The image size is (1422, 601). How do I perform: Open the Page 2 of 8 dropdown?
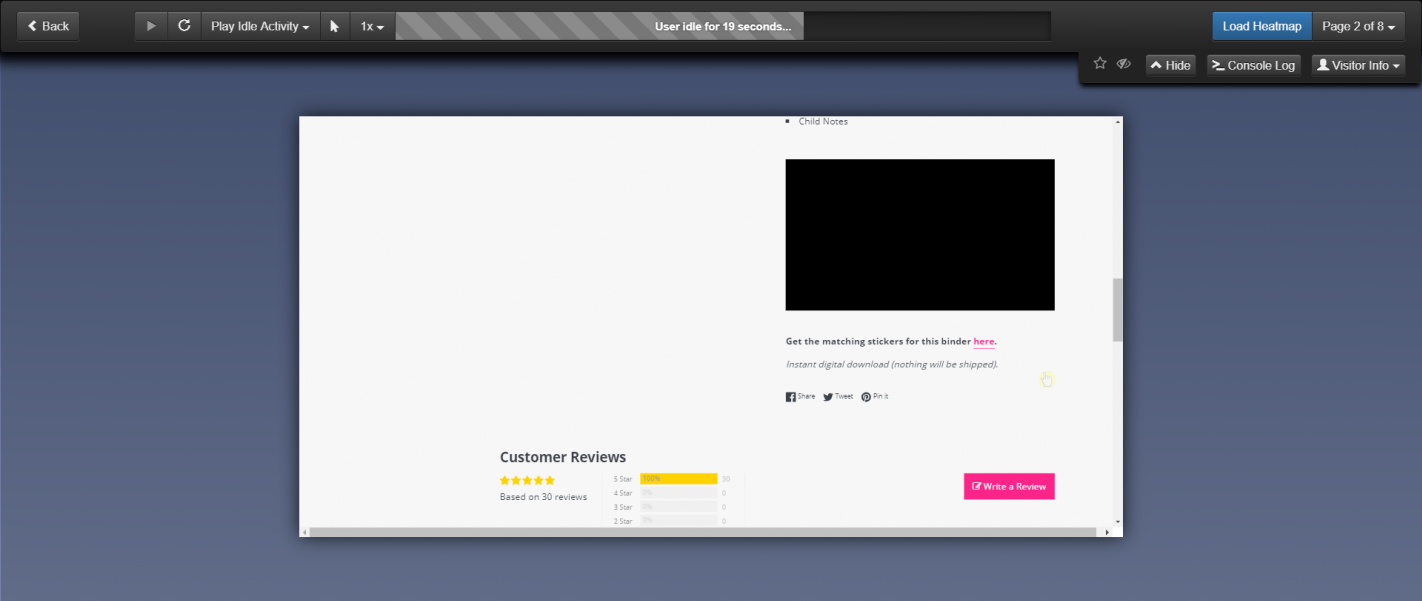click(1358, 26)
